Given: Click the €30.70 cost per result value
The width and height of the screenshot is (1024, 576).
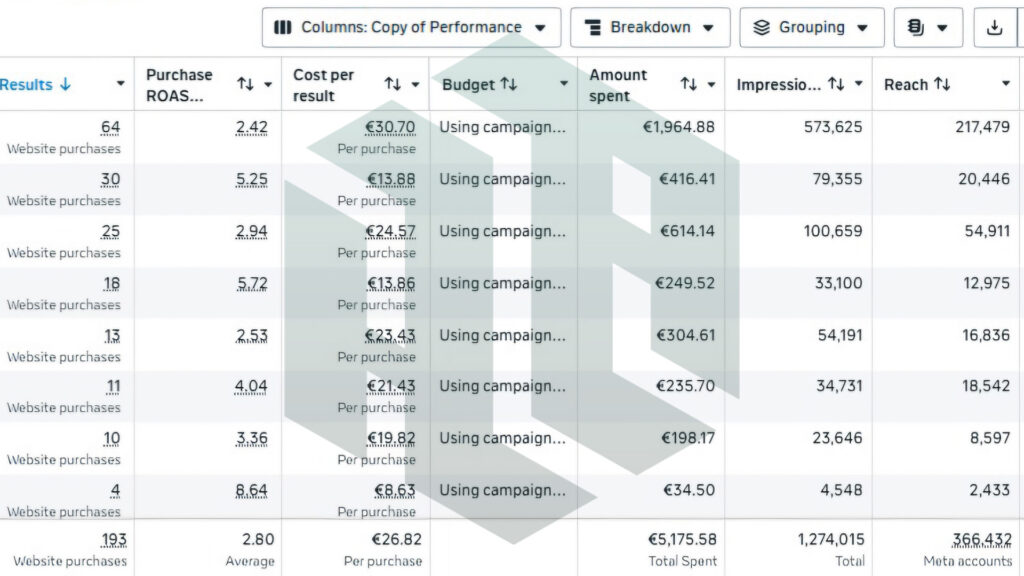Looking at the screenshot, I should point(390,127).
